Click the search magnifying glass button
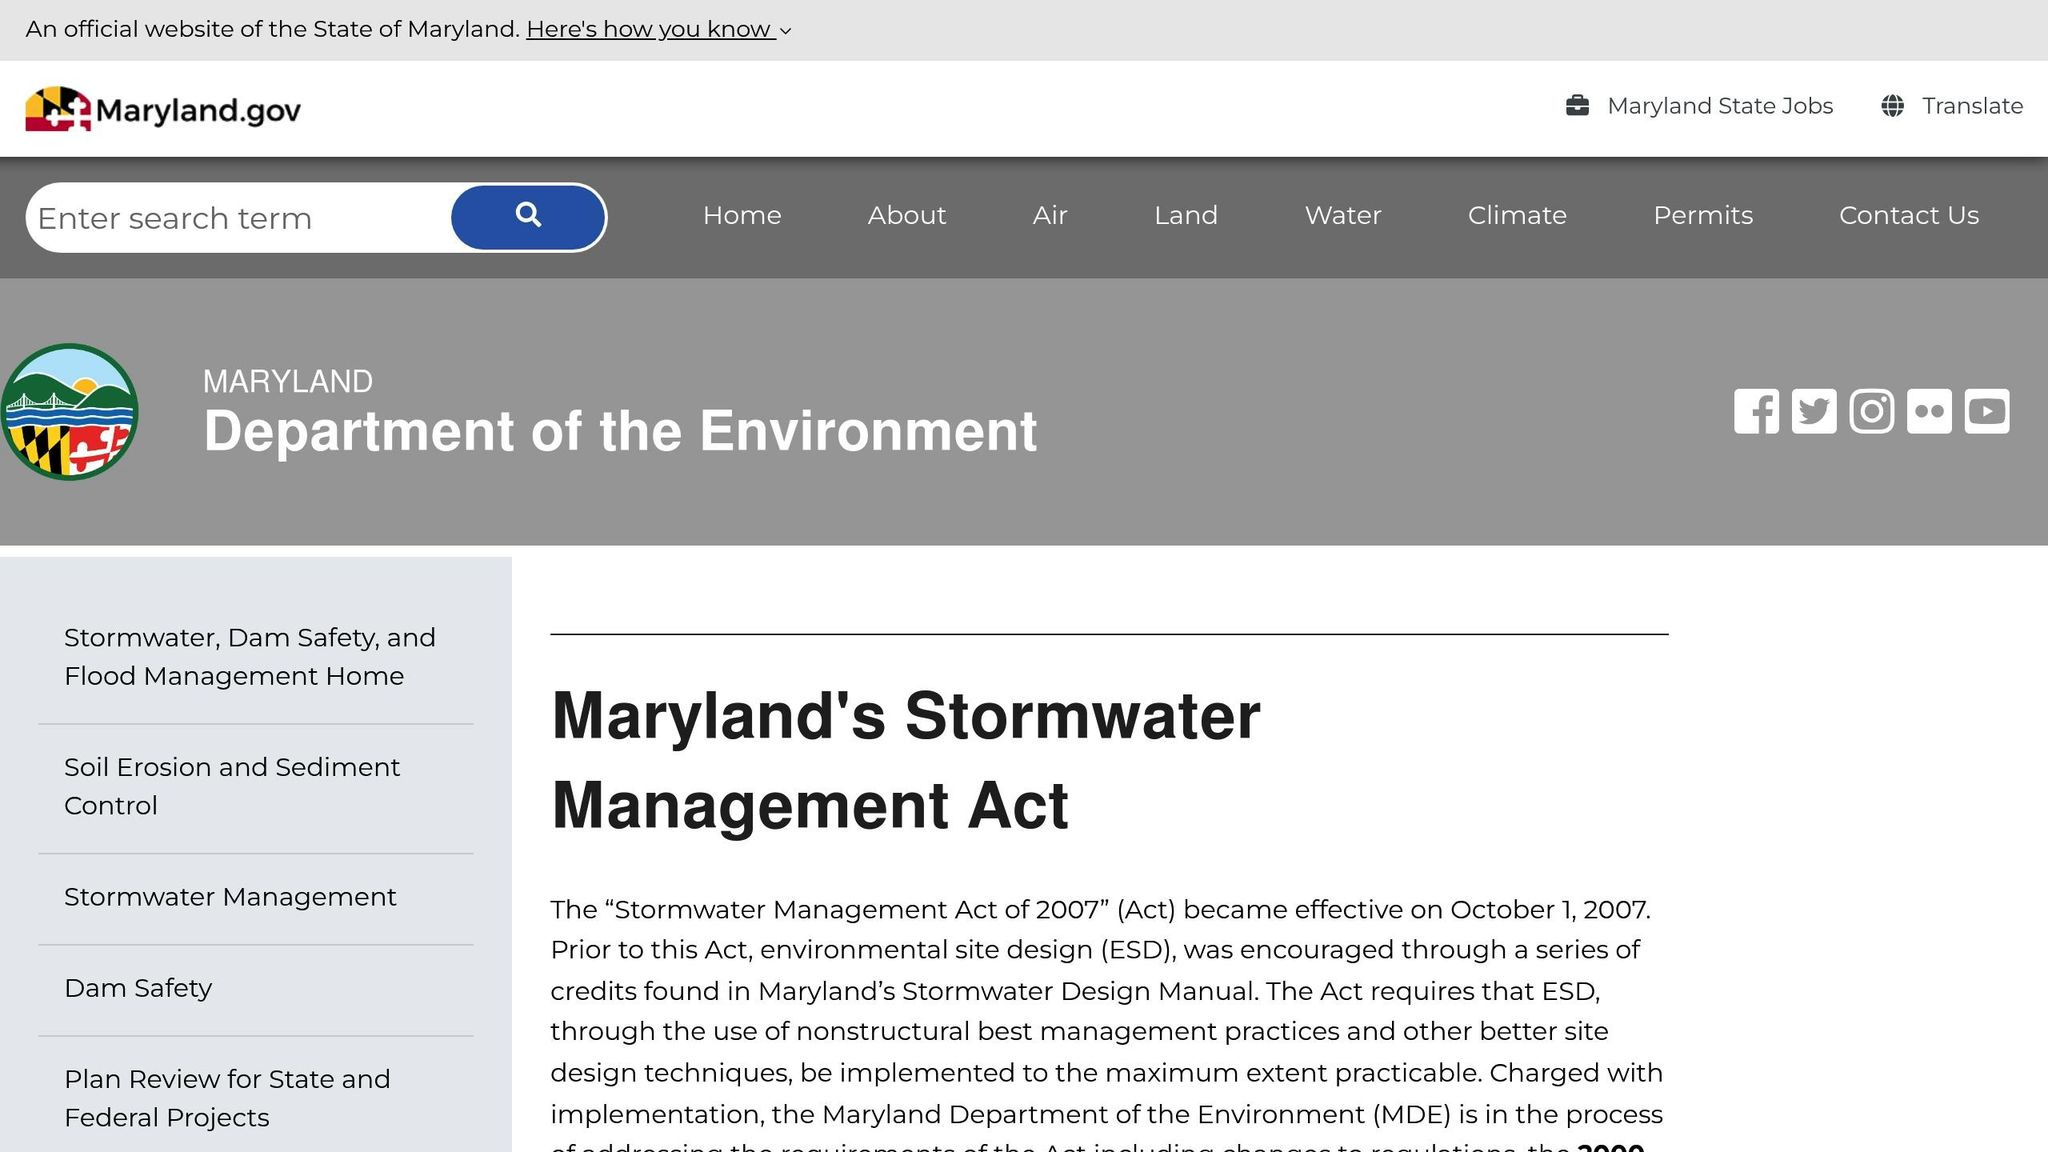2048x1152 pixels. pyautogui.click(x=528, y=216)
